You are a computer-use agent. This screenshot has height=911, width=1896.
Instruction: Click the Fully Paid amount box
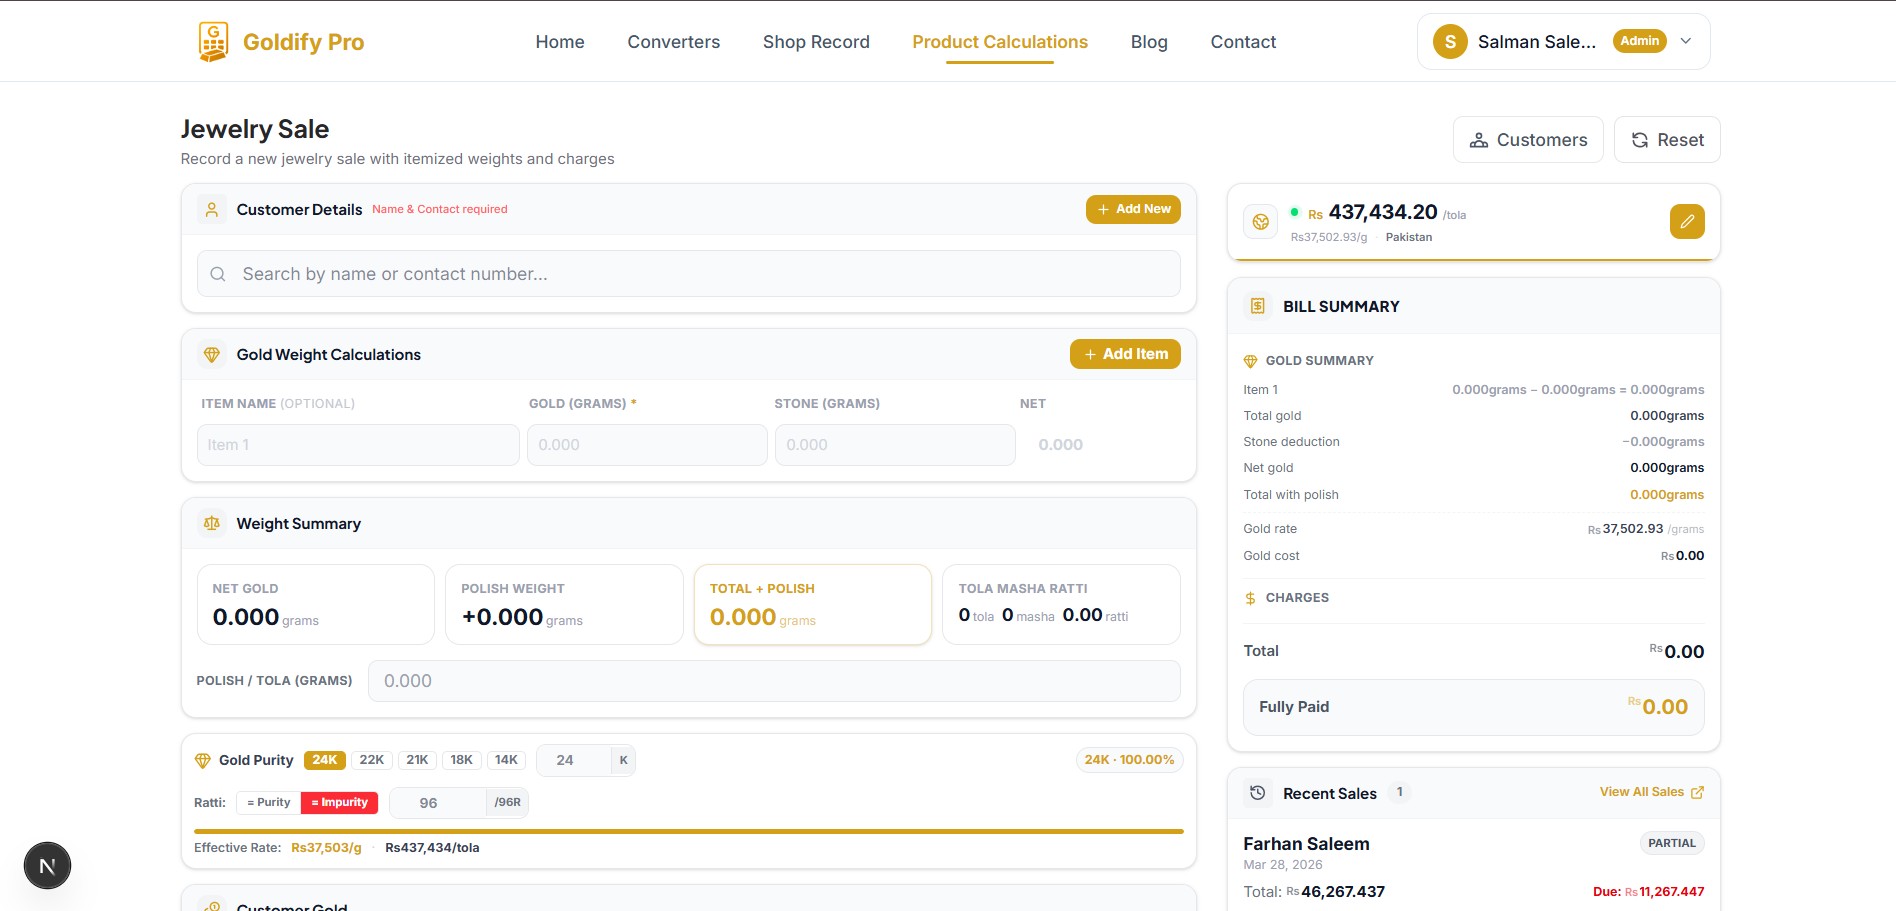point(1474,708)
